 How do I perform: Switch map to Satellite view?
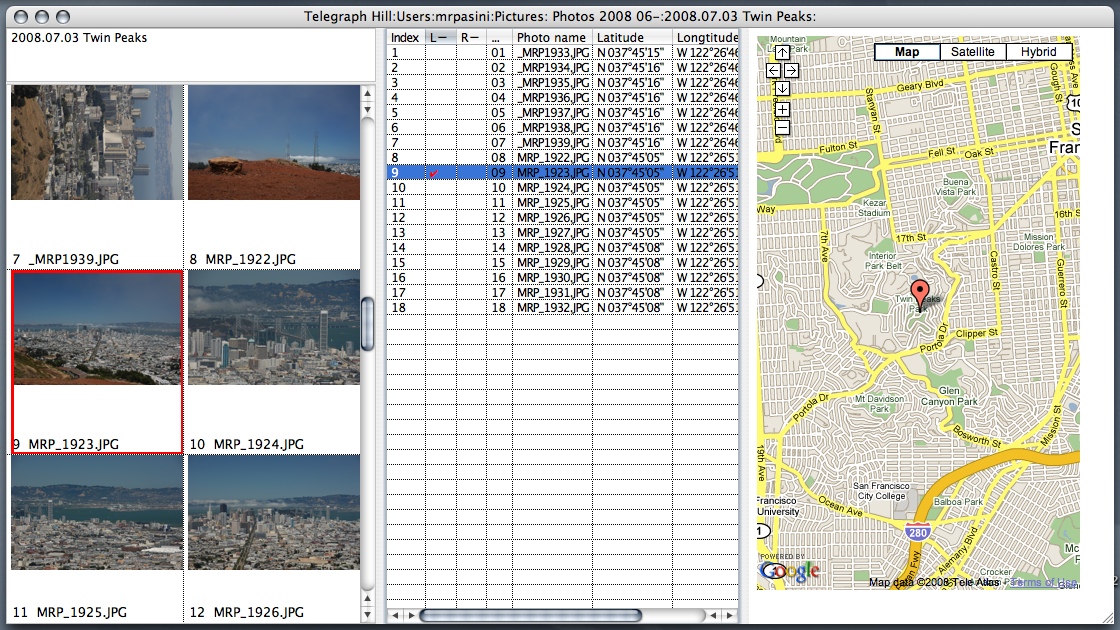tap(972, 52)
